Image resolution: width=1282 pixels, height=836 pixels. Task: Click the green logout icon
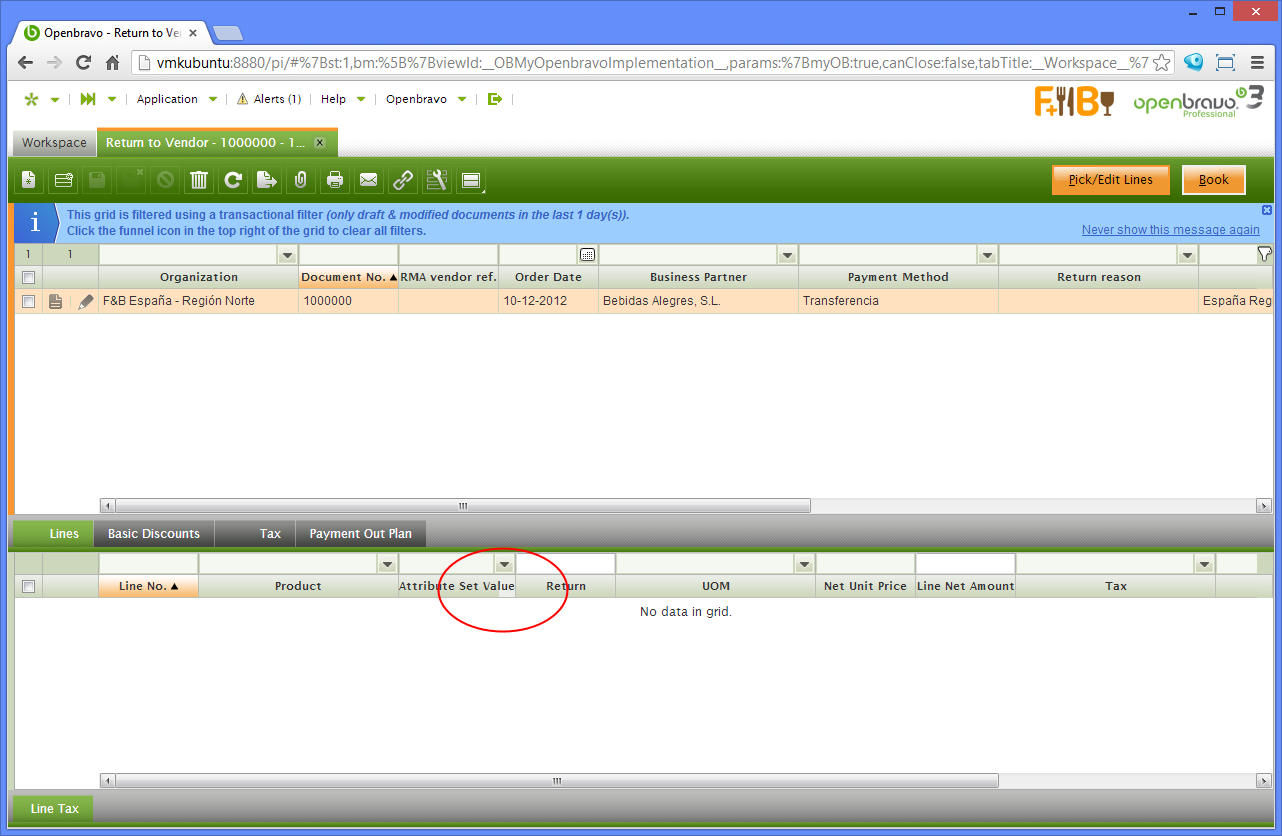[x=494, y=99]
